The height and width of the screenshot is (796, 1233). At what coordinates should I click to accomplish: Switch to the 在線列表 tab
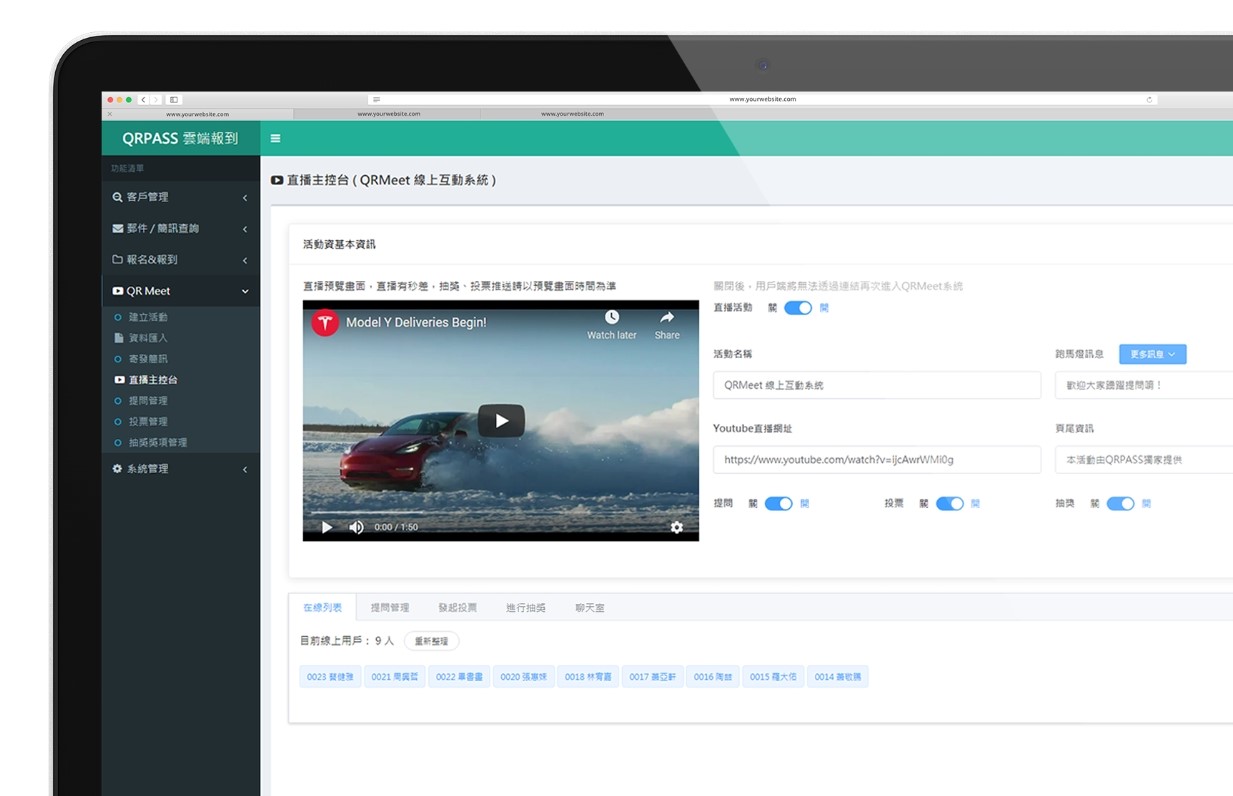(x=322, y=607)
